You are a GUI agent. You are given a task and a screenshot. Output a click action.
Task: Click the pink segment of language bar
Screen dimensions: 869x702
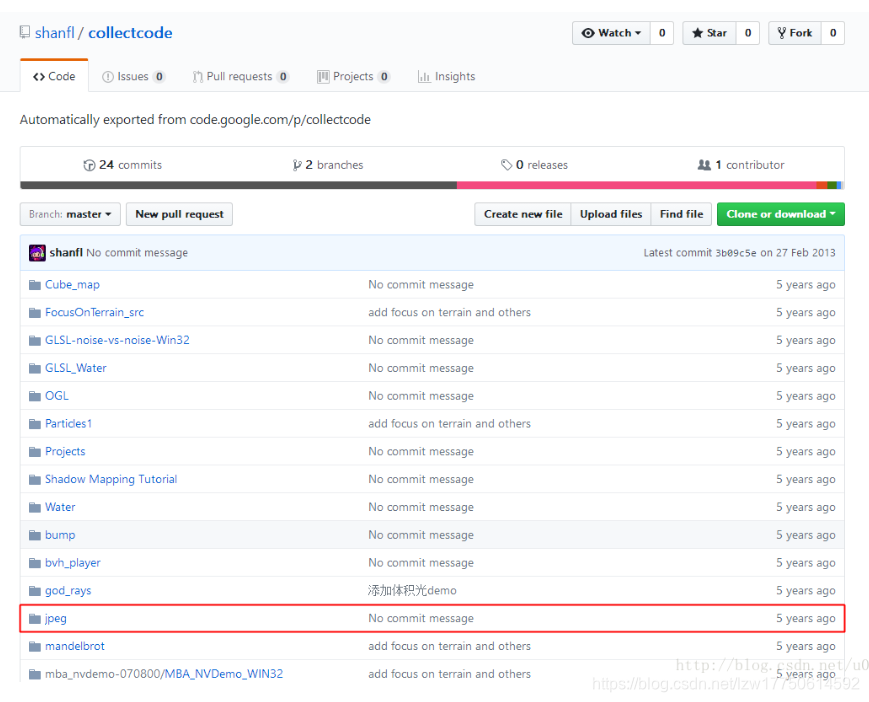point(636,185)
